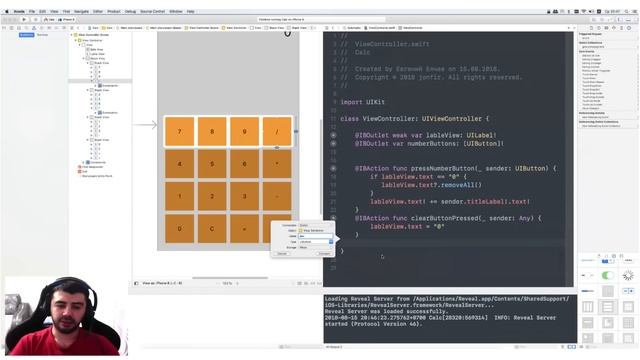Open the Editor menu
640x360 pixels.
(x=98, y=11)
